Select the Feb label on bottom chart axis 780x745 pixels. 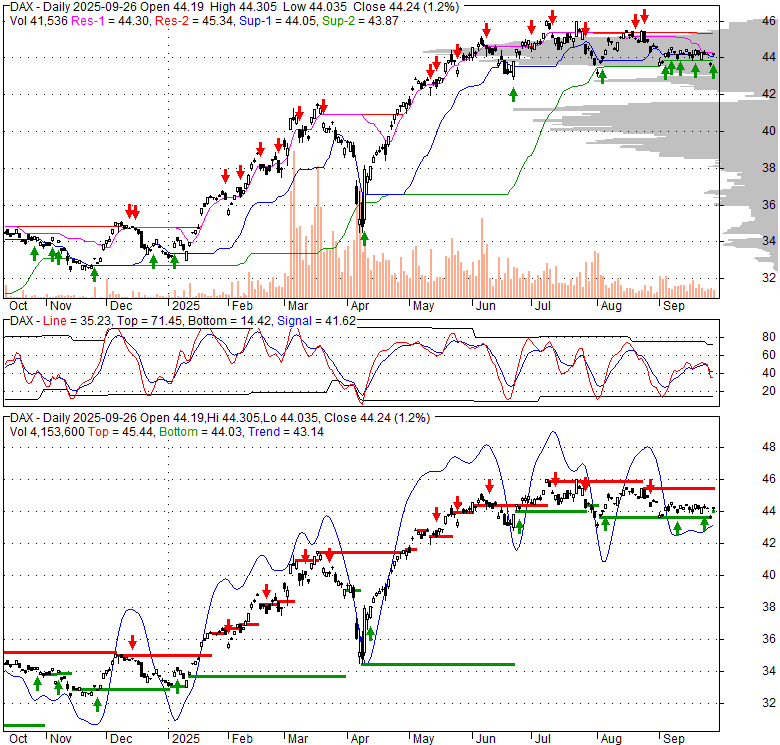tap(242, 739)
